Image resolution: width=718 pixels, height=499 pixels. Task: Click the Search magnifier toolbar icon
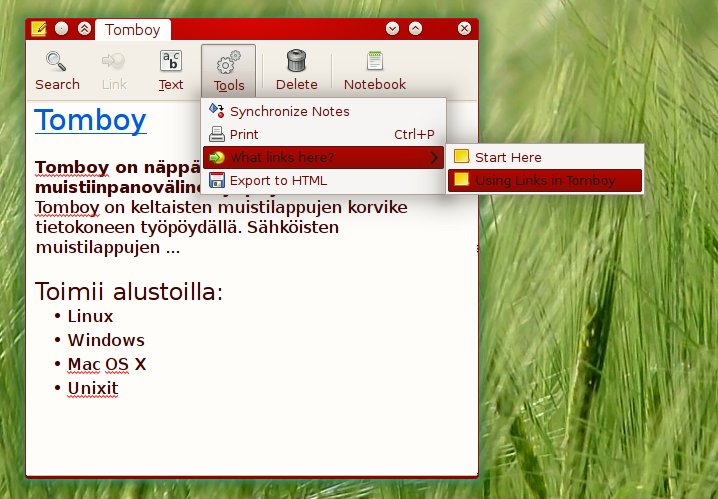56,61
